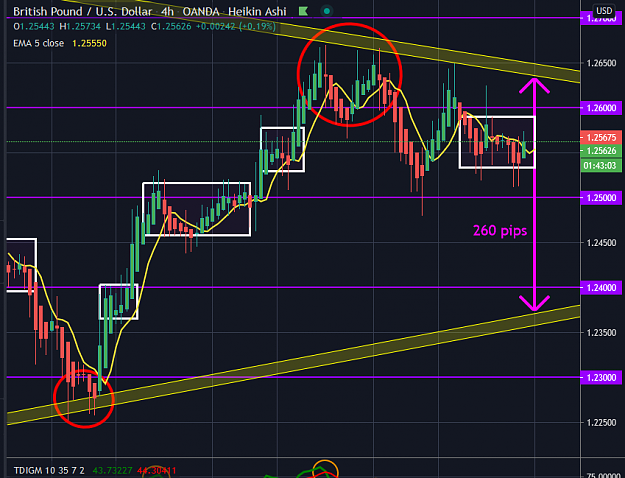Screen dimensions: 625x478
Task: Click the change value +0.00242 (+0.19%)
Action: point(235,27)
